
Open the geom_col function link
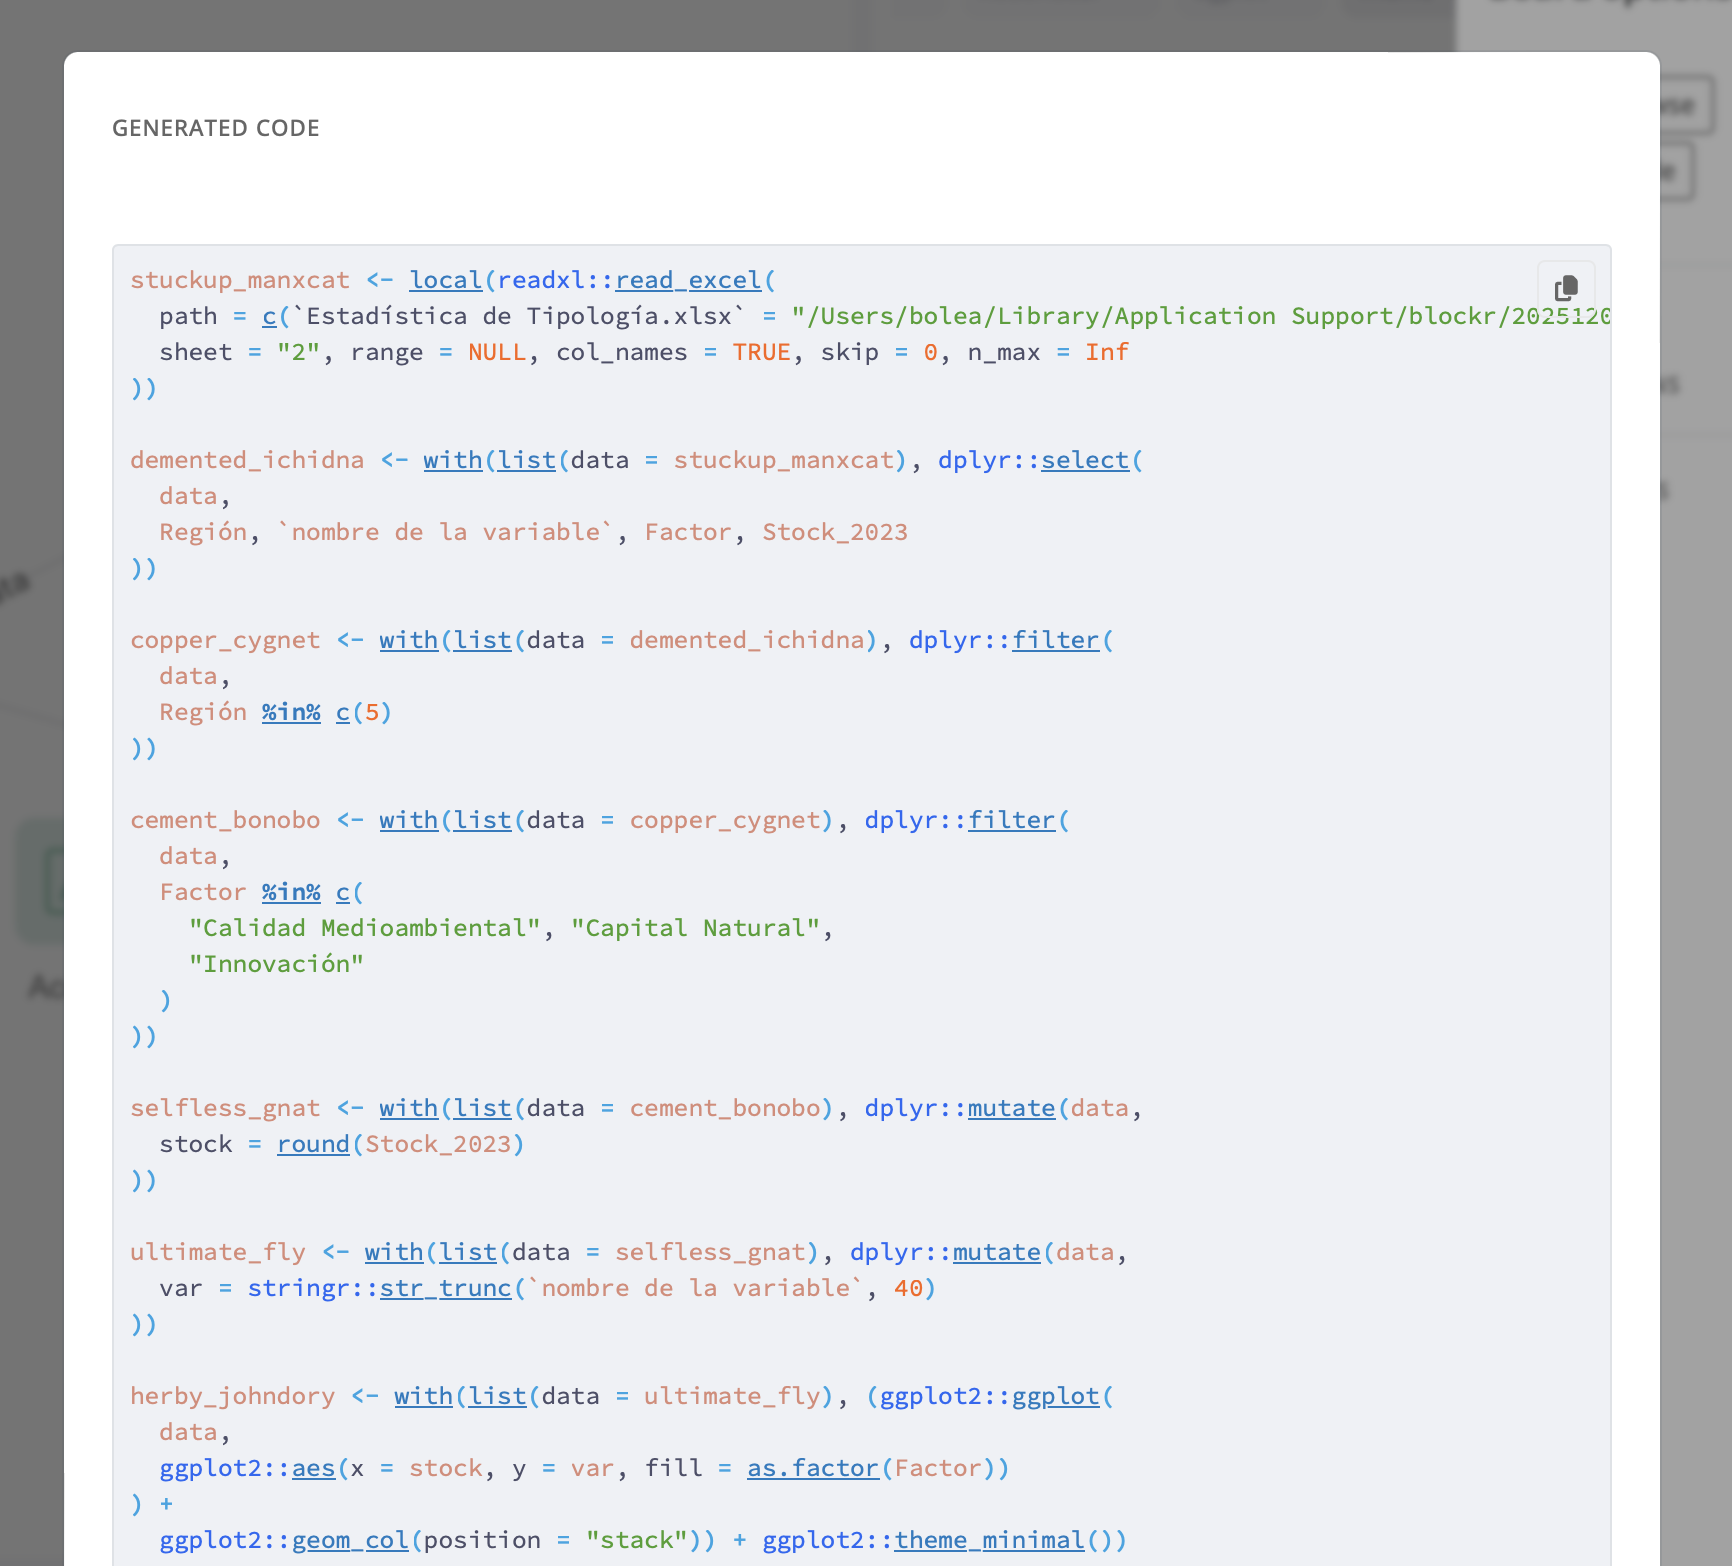tap(350, 1540)
